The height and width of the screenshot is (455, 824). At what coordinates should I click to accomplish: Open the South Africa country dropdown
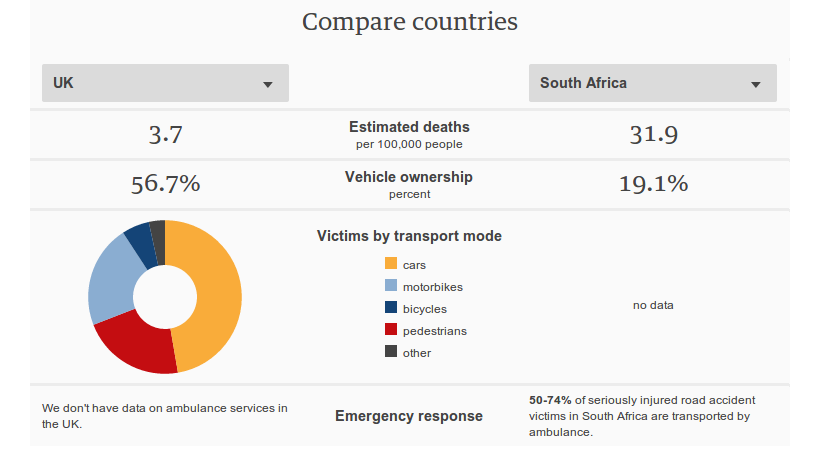[x=652, y=83]
